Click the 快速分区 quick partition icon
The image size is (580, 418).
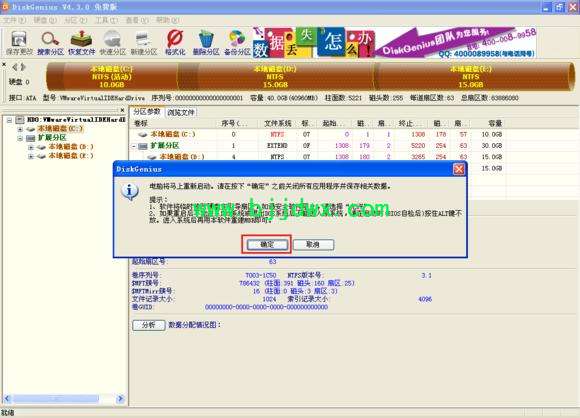click(112, 43)
